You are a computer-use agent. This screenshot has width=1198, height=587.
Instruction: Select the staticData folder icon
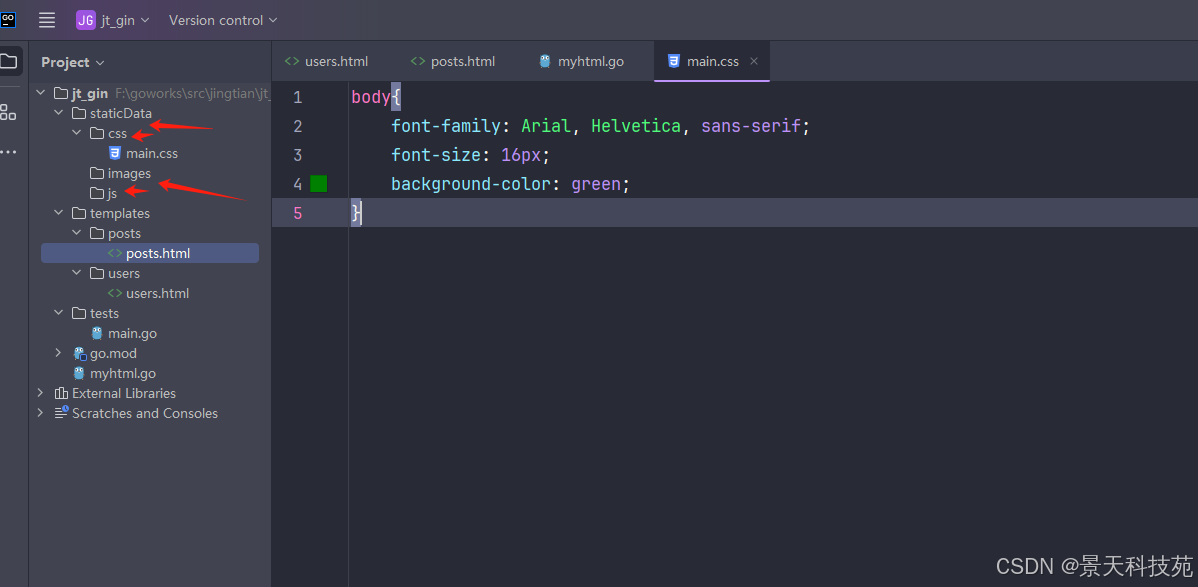pyautogui.click(x=79, y=113)
